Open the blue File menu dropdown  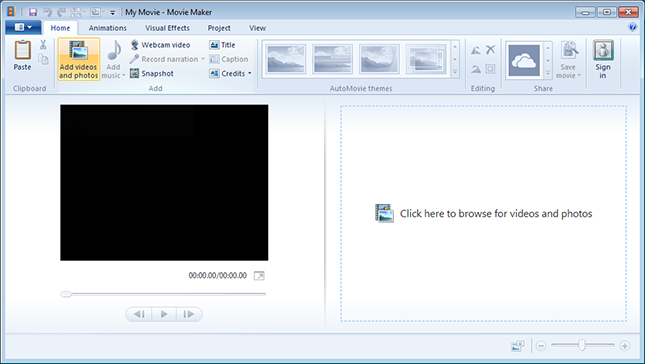click(x=23, y=28)
